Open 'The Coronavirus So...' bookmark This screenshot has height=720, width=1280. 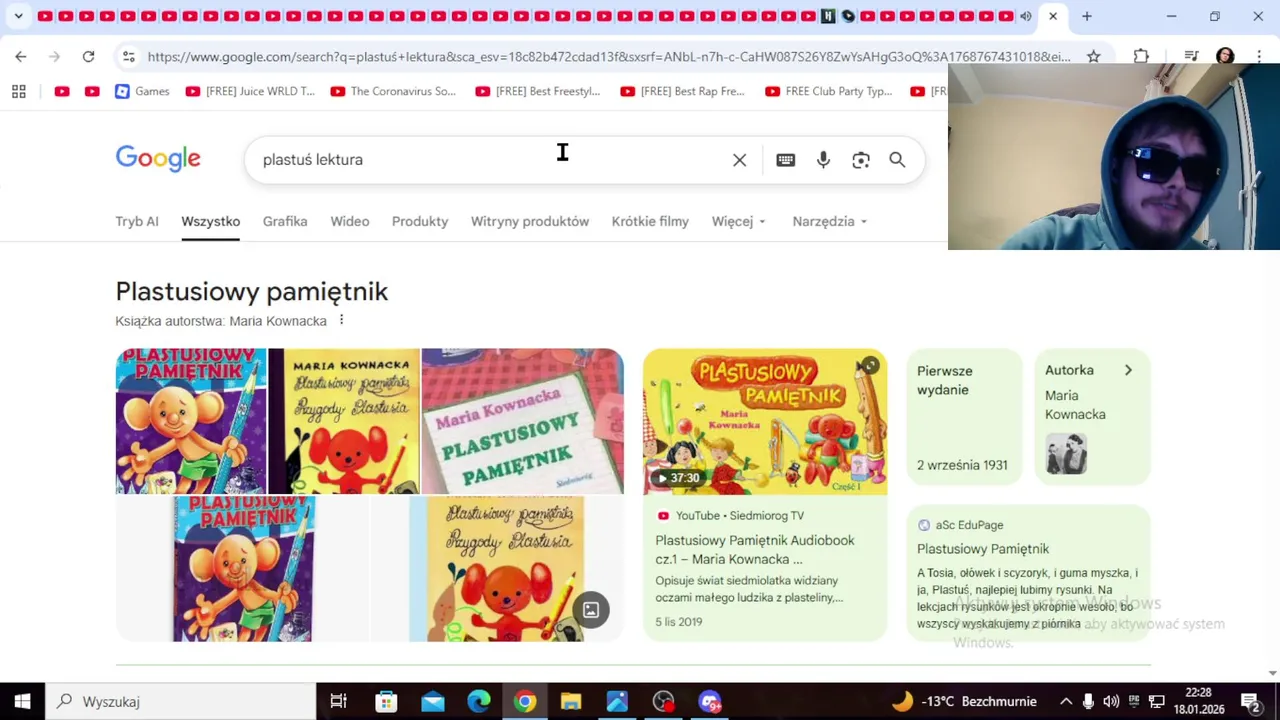click(393, 91)
